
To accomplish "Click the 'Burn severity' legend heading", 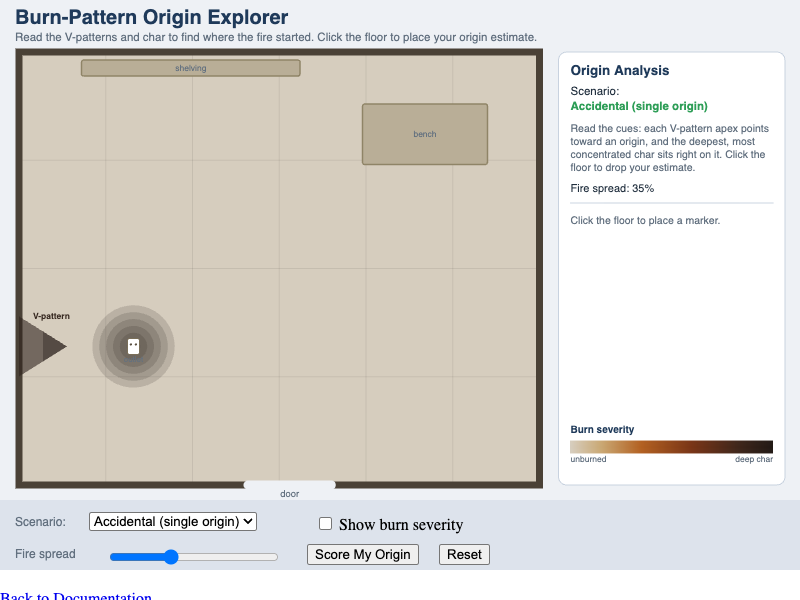I will click(602, 430).
